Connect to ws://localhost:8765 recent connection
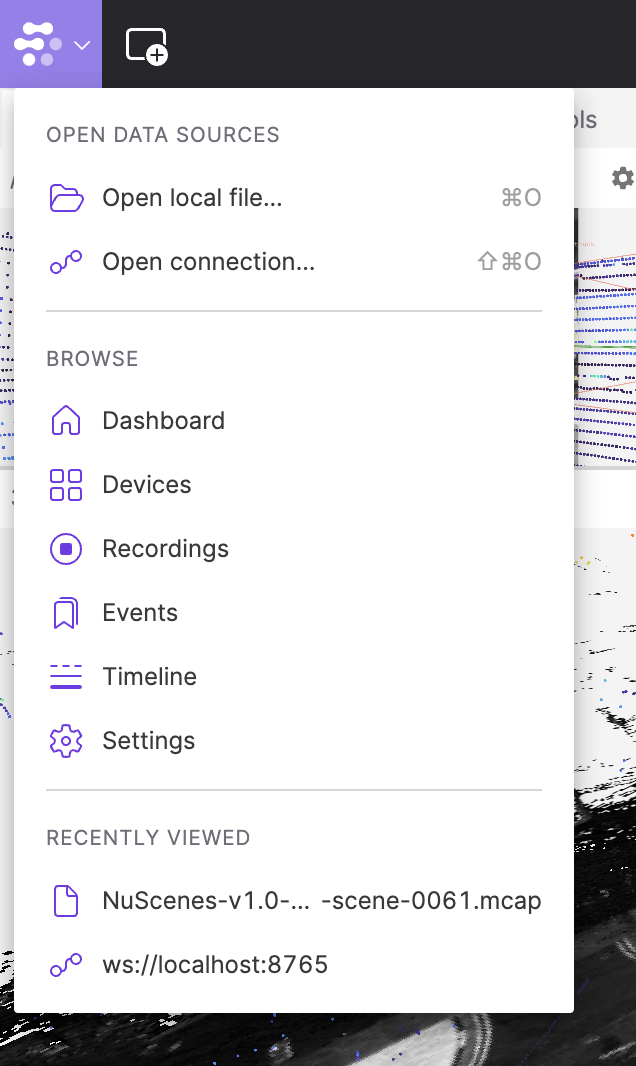Screen dimensions: 636x1066 pyautogui.click(x=215, y=964)
